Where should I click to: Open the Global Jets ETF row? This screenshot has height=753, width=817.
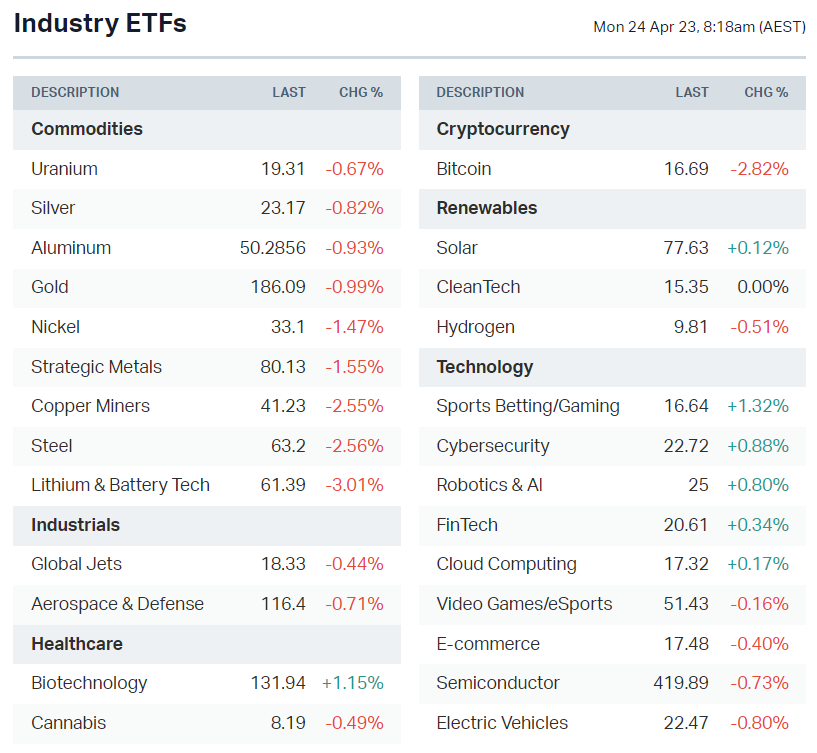pyautogui.click(x=76, y=564)
